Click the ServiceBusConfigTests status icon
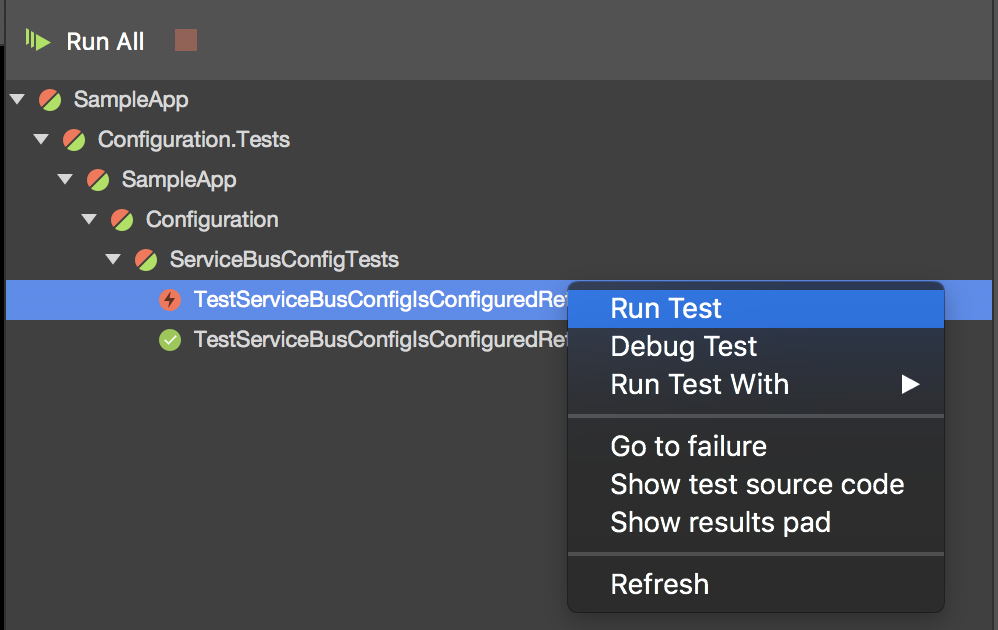Screen dimensions: 998x630 (146, 260)
